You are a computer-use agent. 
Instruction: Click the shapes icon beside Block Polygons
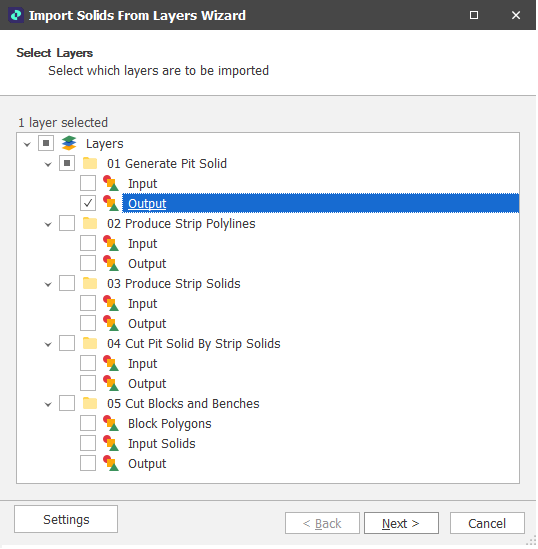click(x=111, y=423)
